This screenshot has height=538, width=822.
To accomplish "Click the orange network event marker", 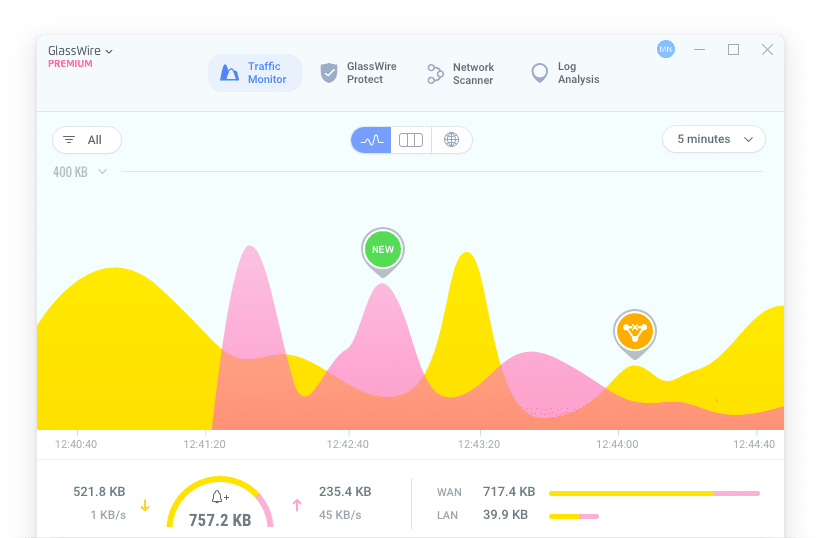I will pyautogui.click(x=634, y=331).
